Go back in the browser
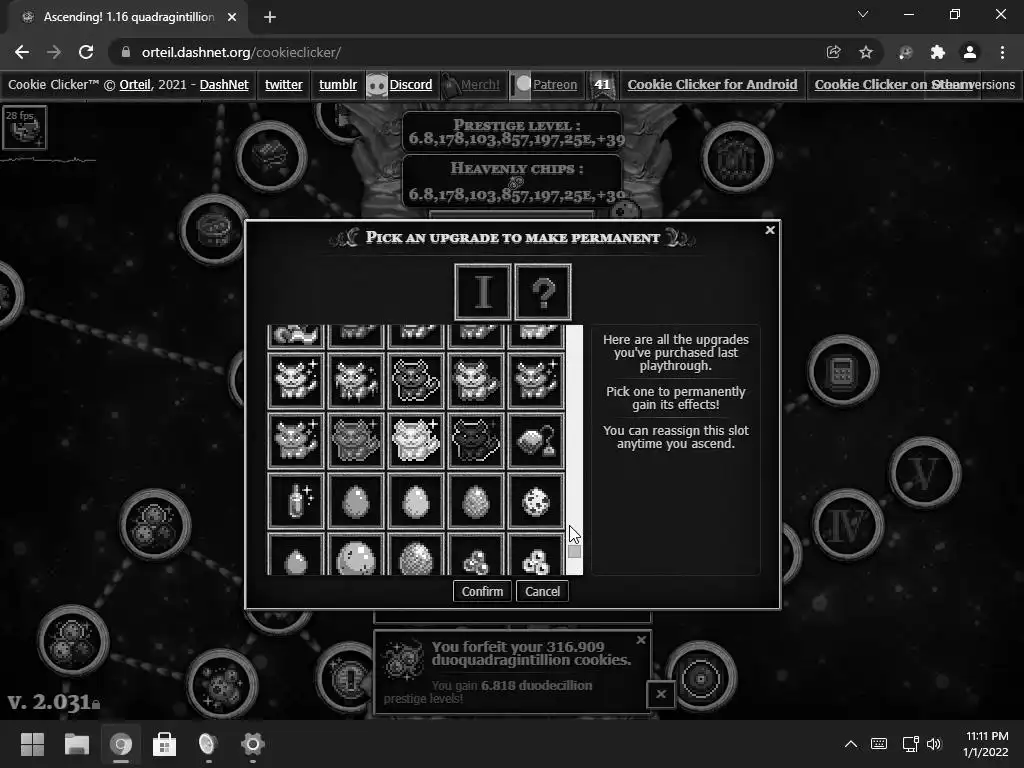The image size is (1024, 768). coord(22,52)
